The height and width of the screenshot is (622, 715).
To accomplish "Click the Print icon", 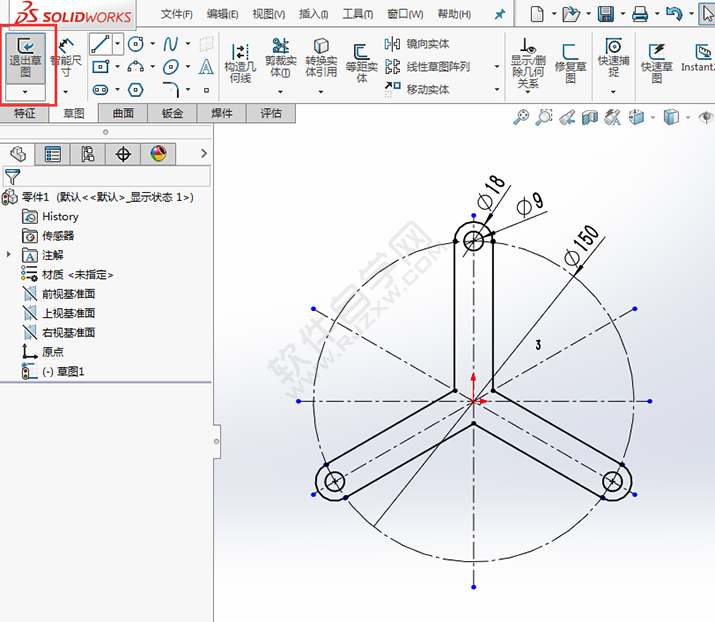I will pos(640,14).
